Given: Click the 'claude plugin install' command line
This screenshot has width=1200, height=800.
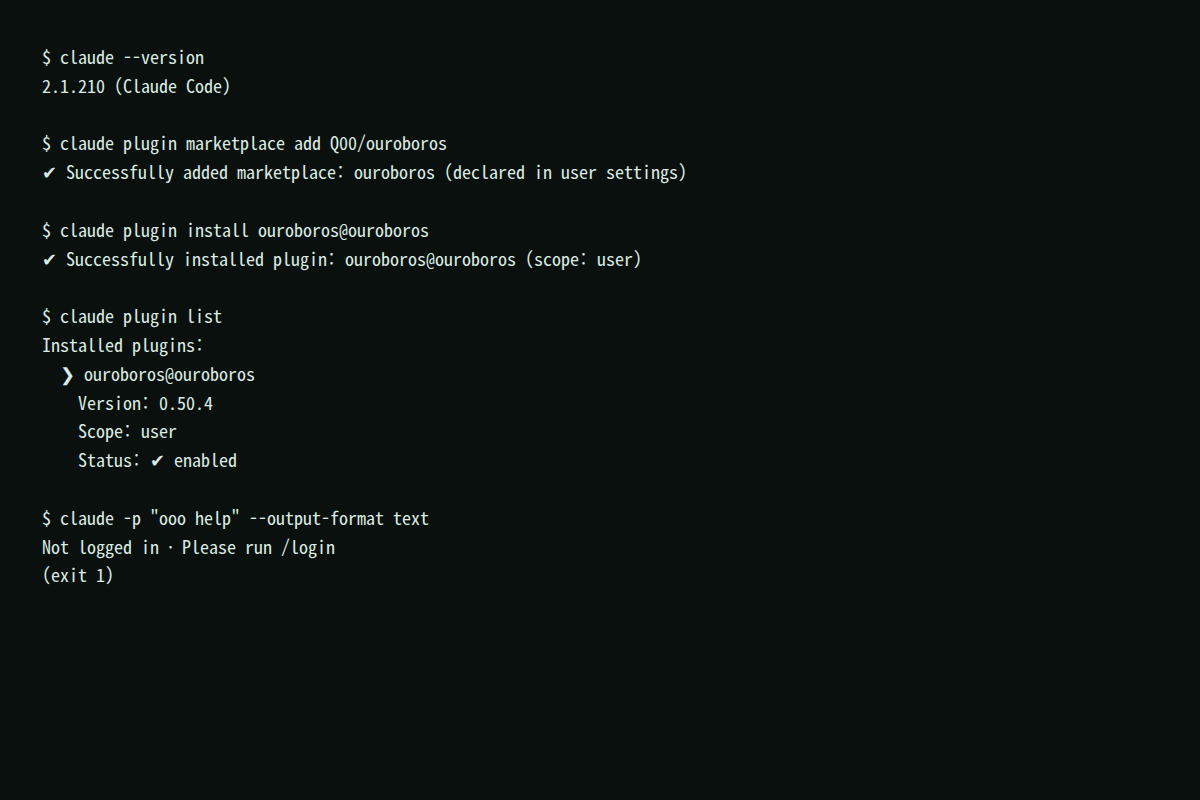Looking at the screenshot, I should point(235,231).
